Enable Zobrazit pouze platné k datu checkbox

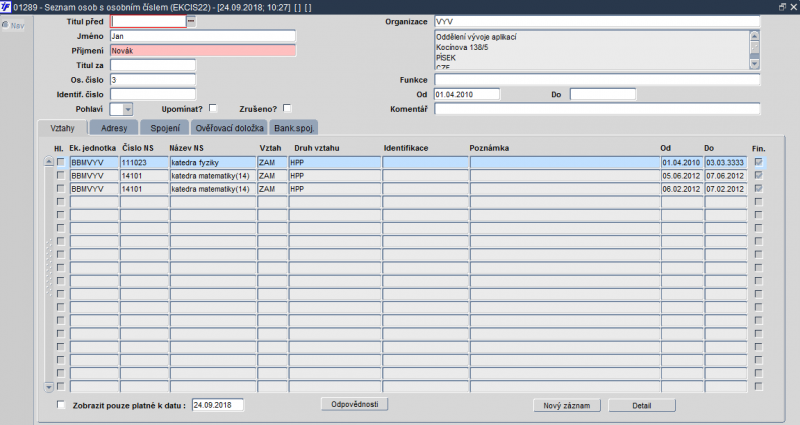(61, 405)
